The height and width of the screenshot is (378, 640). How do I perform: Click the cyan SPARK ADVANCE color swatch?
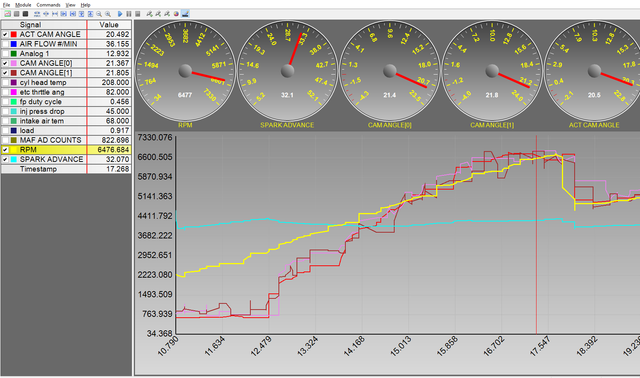13,159
